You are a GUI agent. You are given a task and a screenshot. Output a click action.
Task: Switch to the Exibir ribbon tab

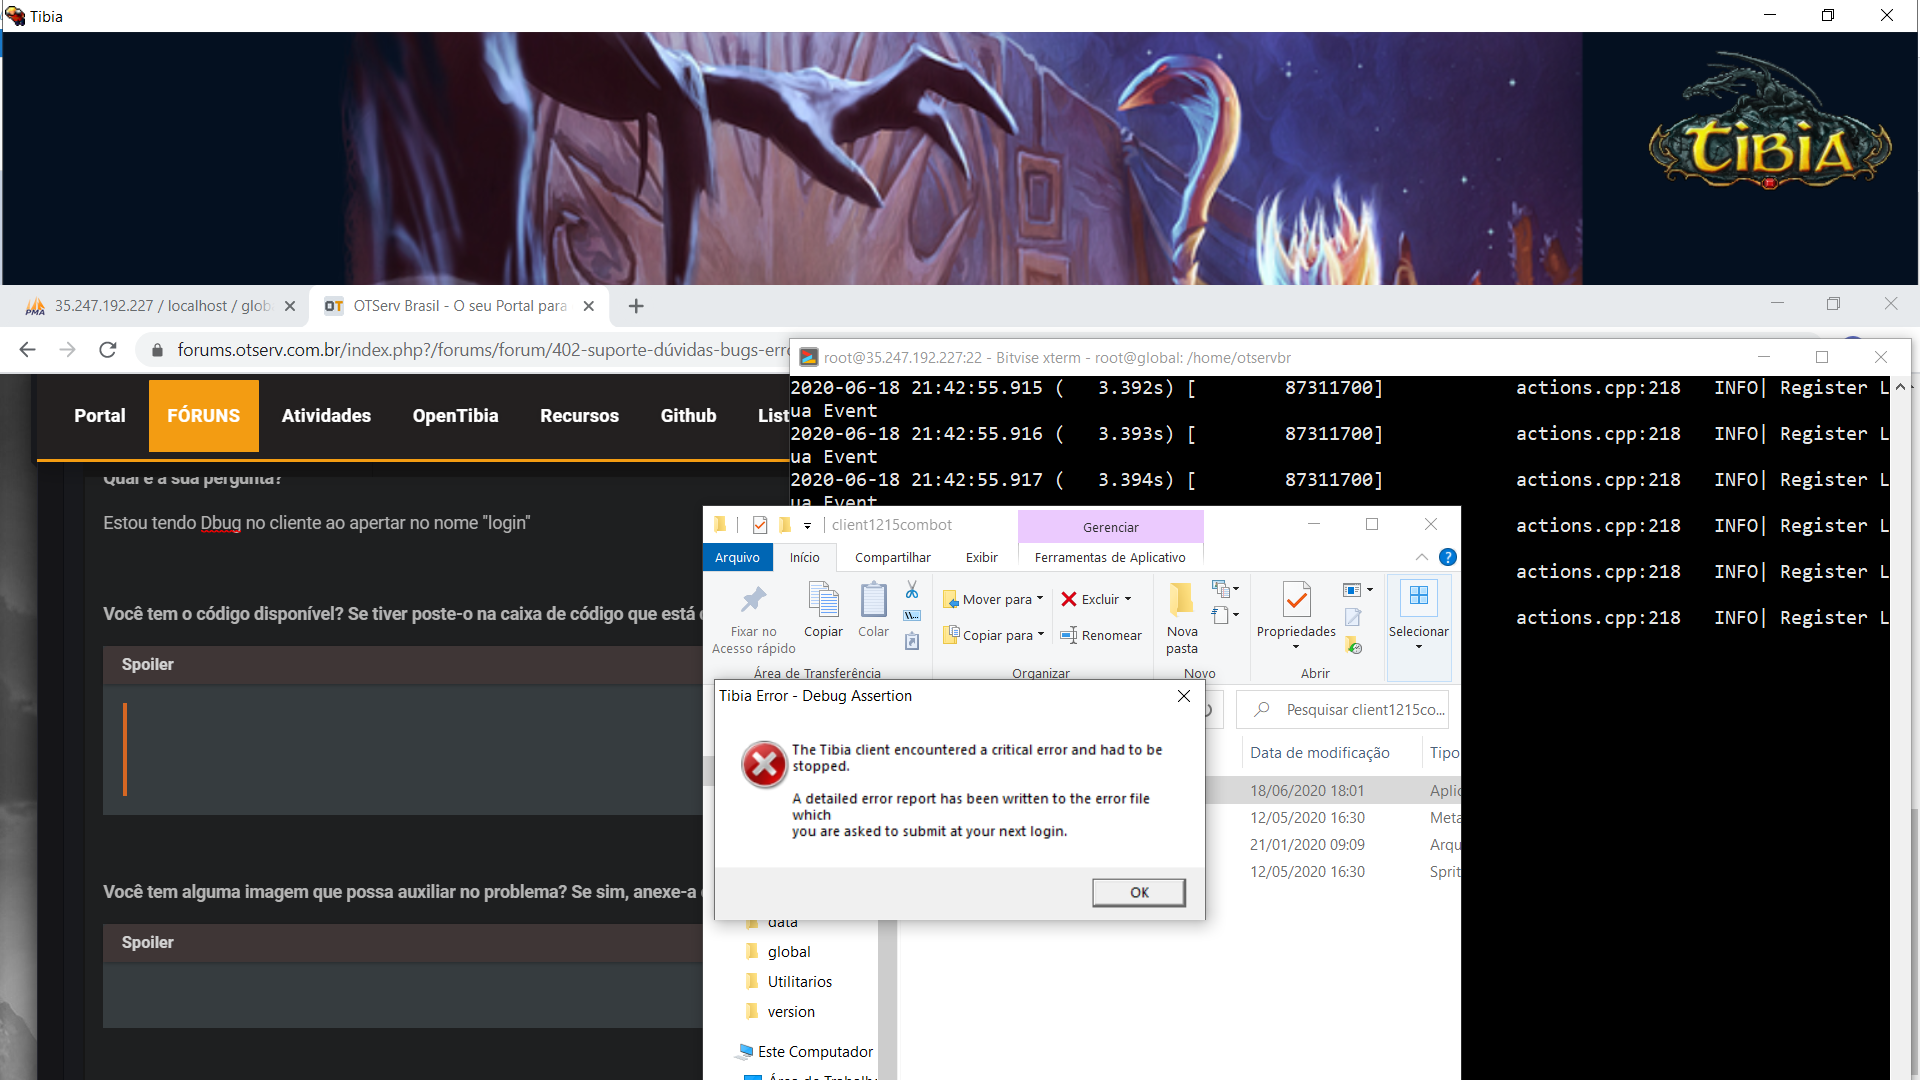(981, 557)
